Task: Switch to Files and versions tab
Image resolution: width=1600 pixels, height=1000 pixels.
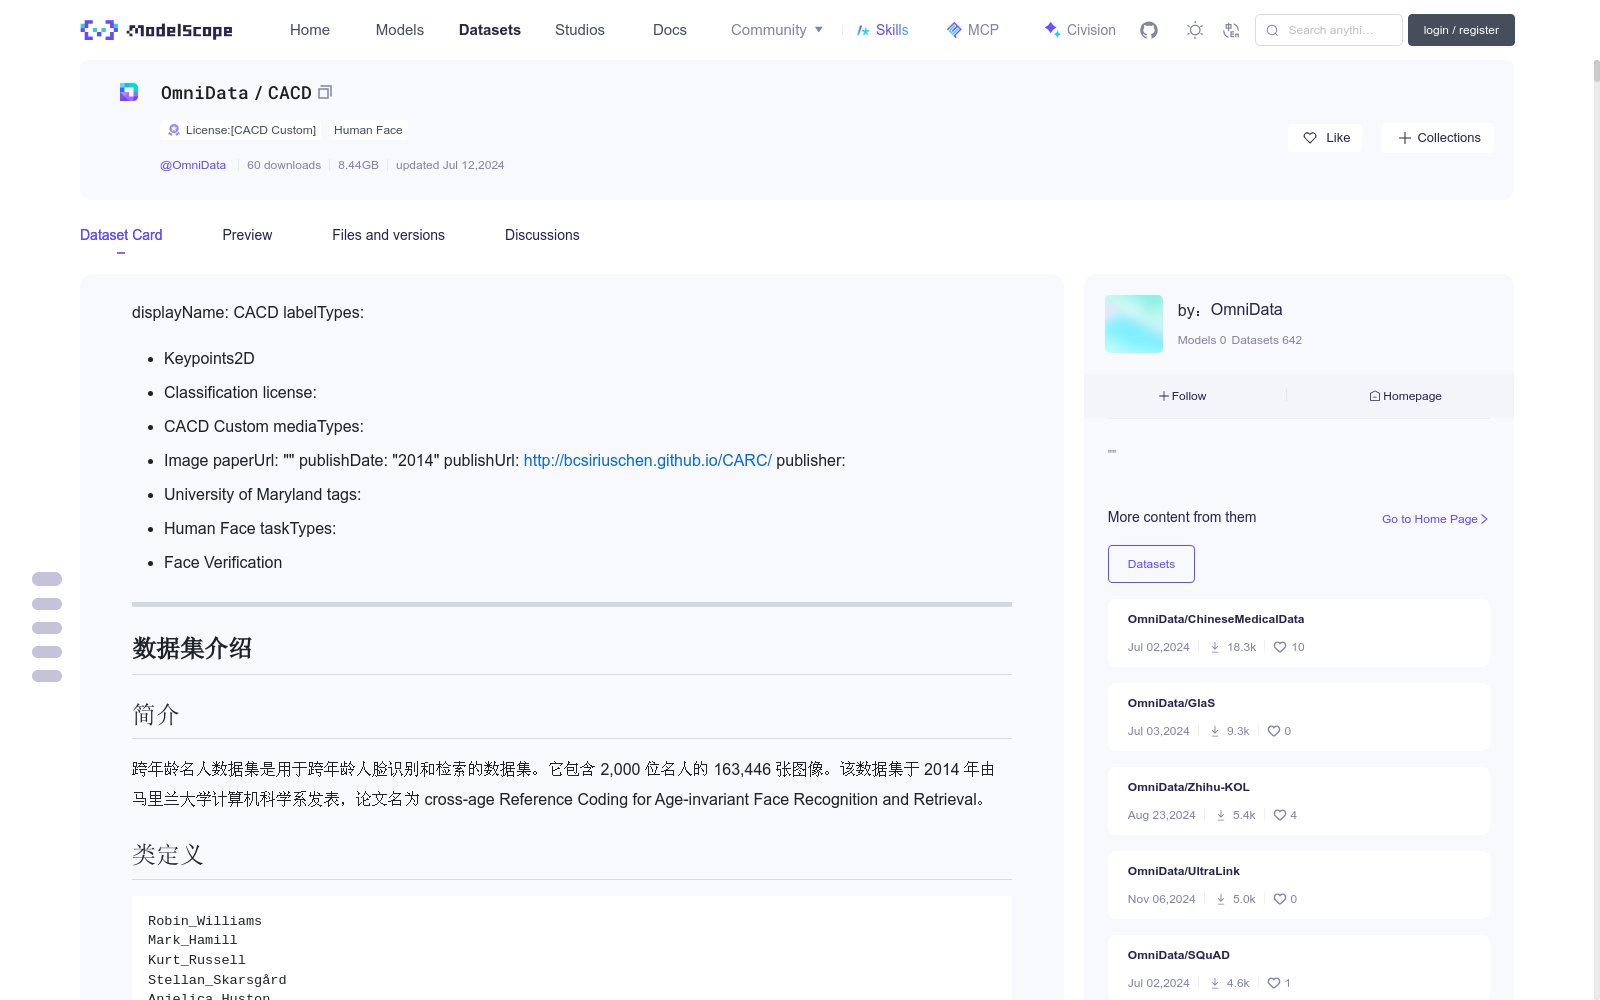Action: [x=388, y=235]
